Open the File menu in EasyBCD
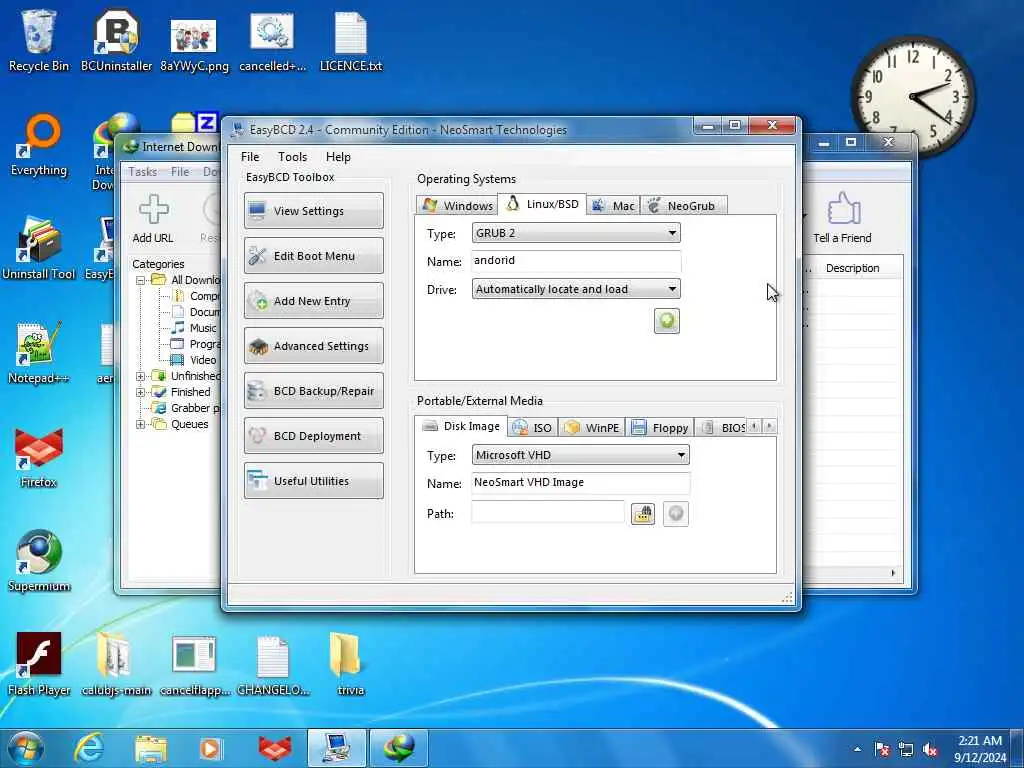The width and height of the screenshot is (1024, 768). [x=250, y=157]
